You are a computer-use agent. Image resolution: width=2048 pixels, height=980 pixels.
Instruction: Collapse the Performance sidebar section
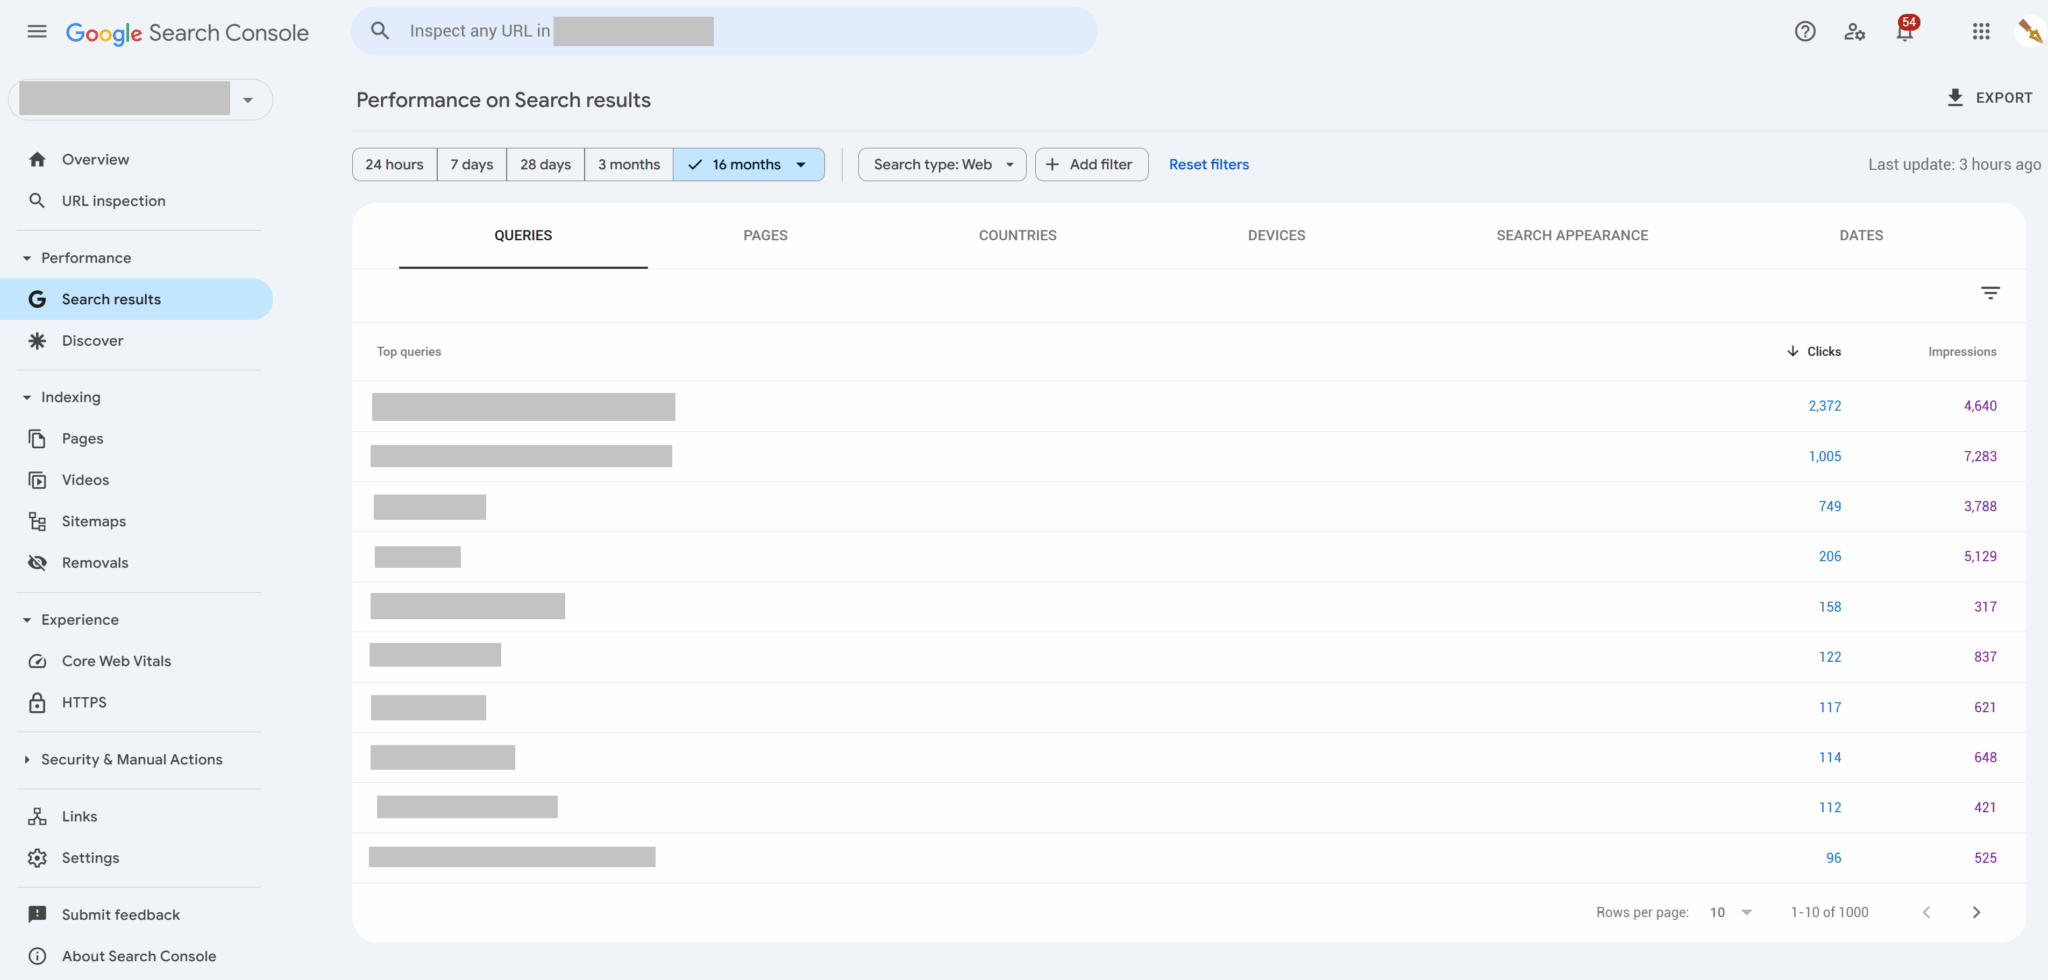point(27,258)
